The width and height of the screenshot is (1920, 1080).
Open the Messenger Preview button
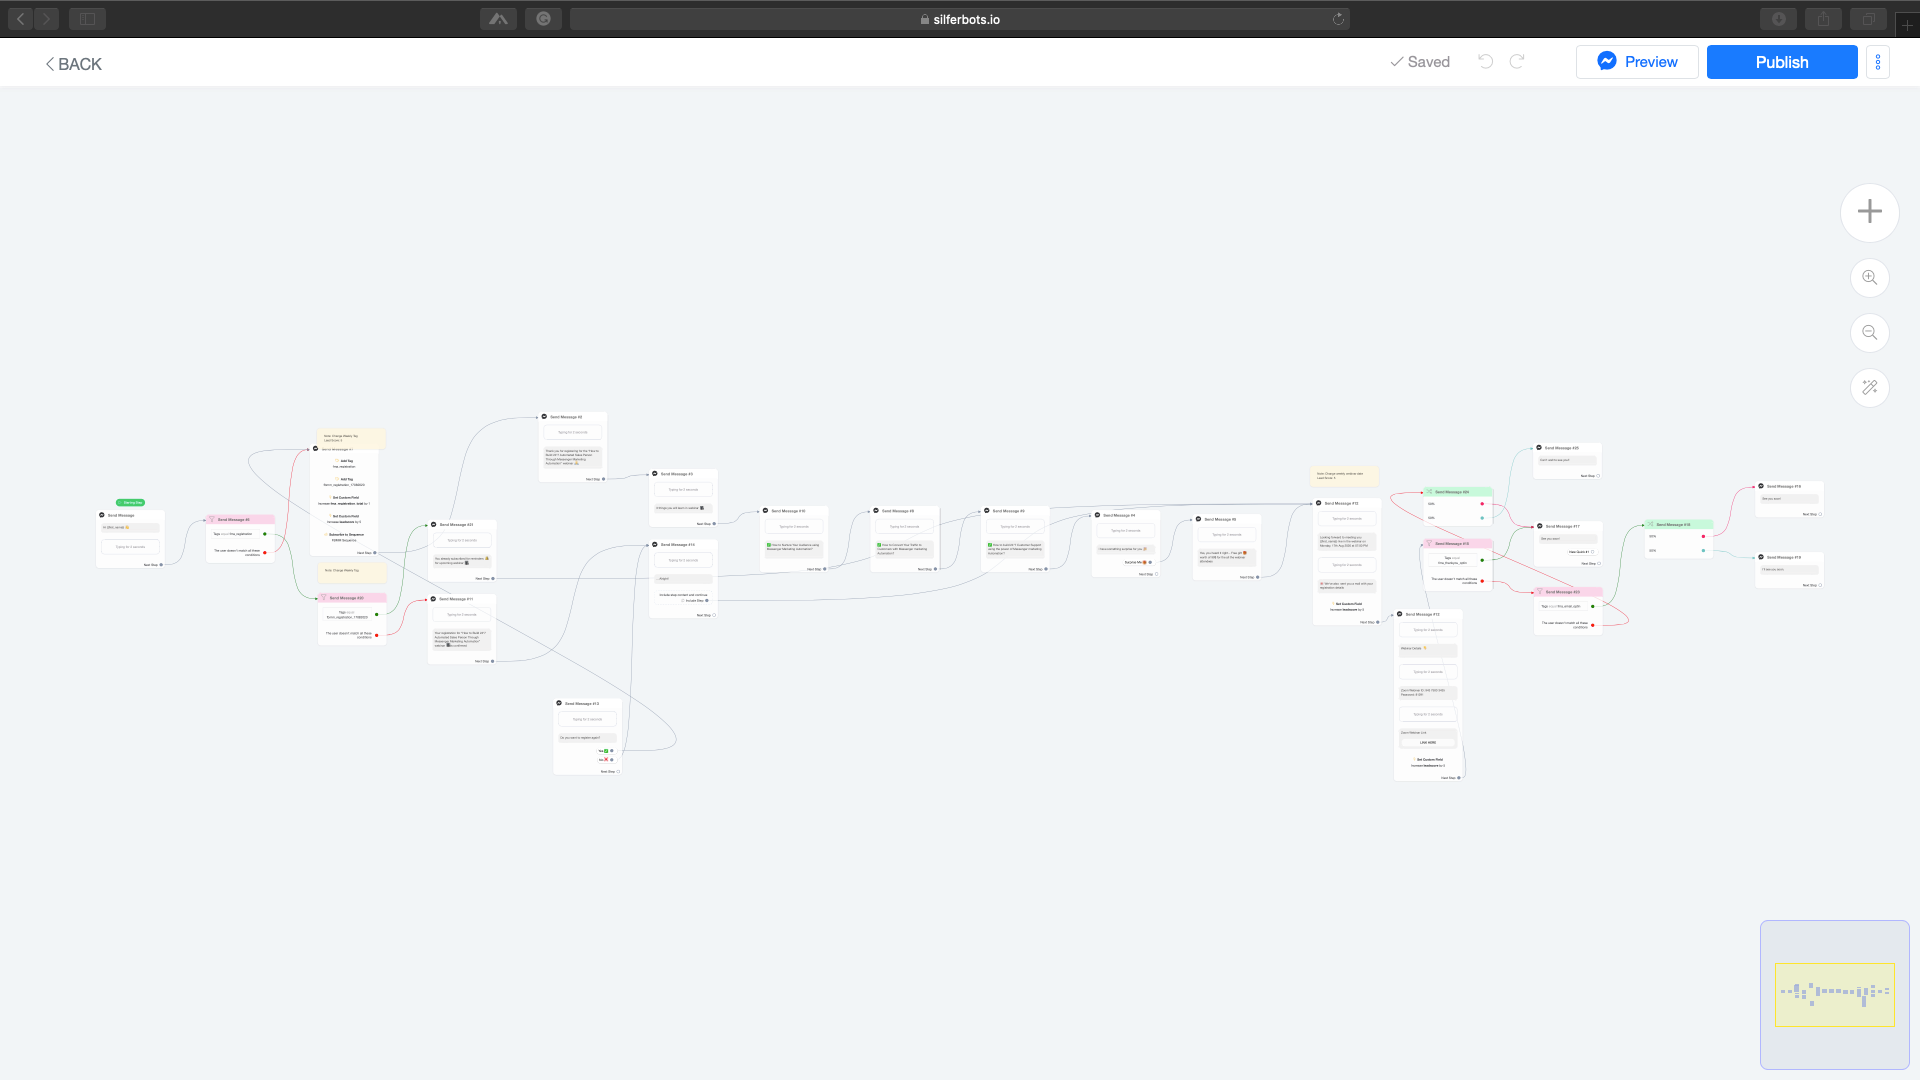click(1637, 62)
